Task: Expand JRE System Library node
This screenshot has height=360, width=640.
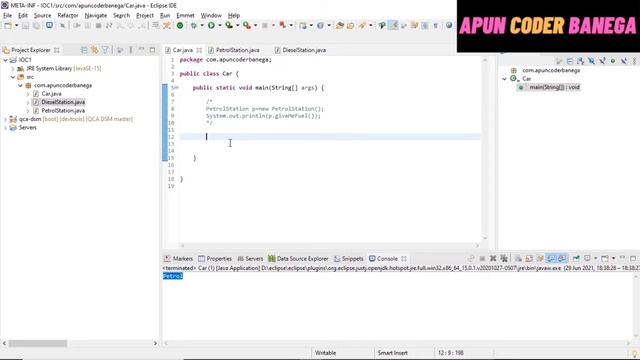Action: pyautogui.click(x=13, y=69)
